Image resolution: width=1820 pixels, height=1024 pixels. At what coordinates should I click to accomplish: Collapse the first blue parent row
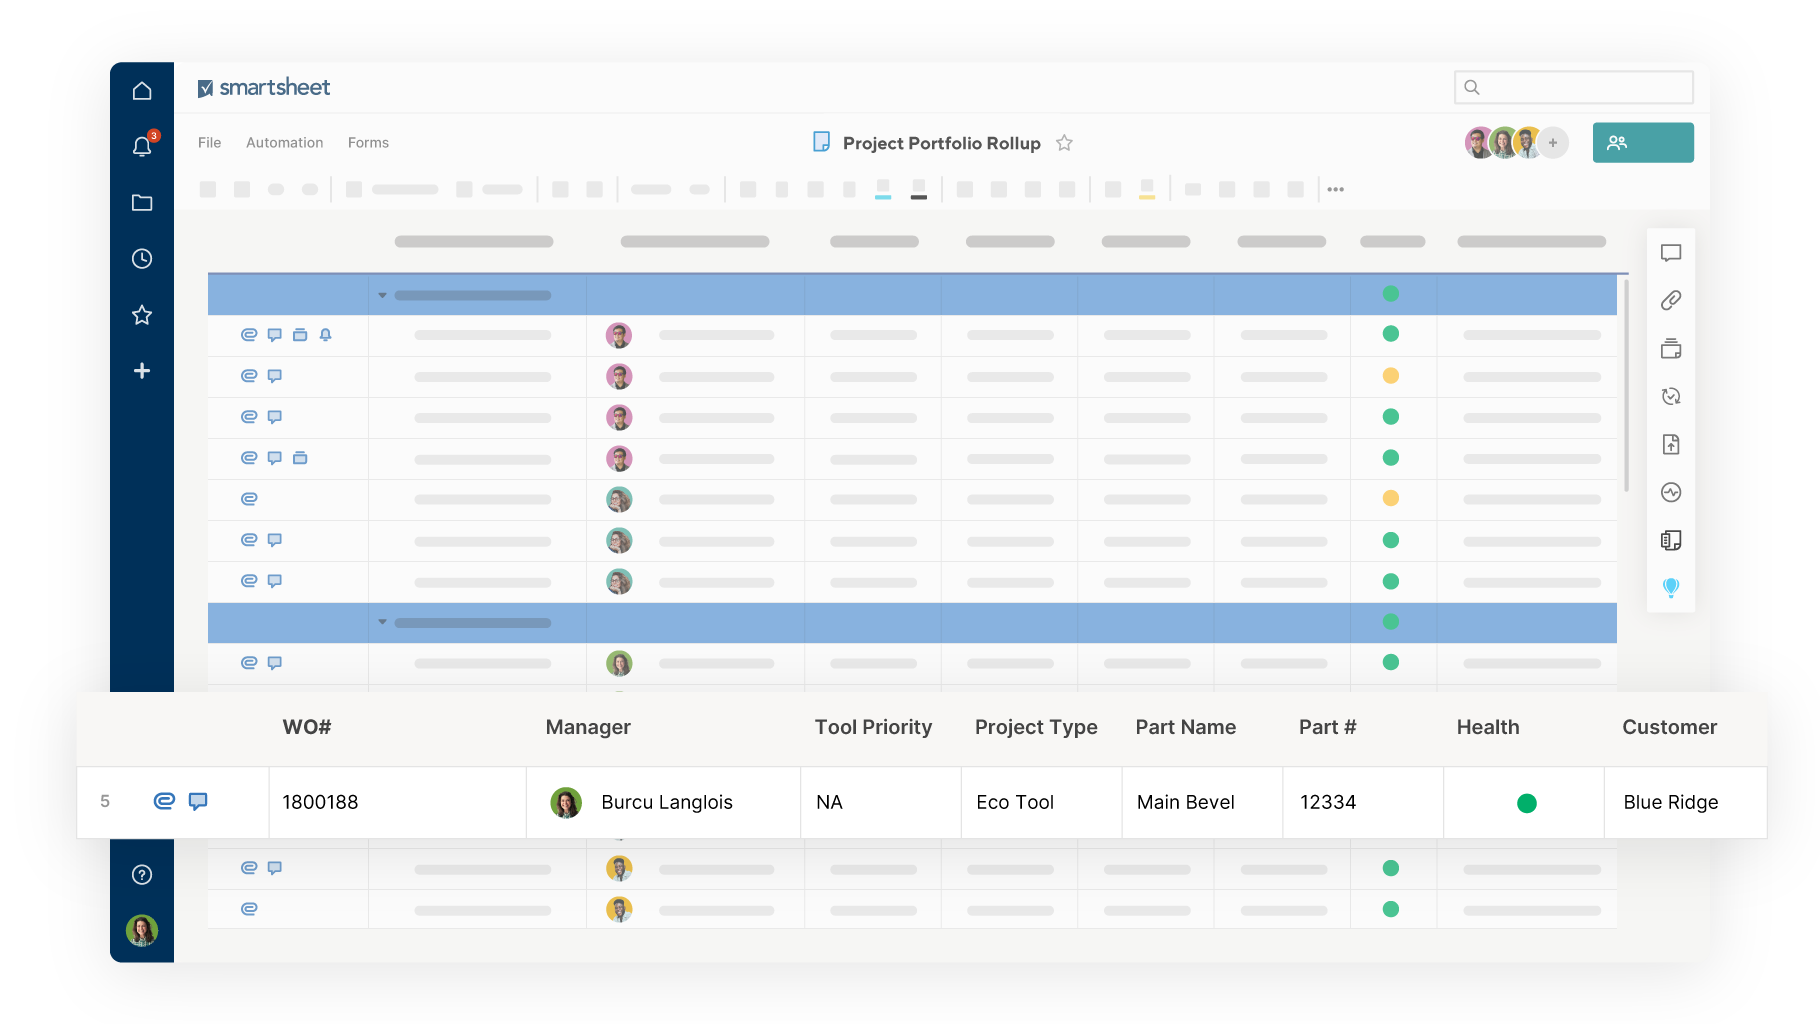382,295
